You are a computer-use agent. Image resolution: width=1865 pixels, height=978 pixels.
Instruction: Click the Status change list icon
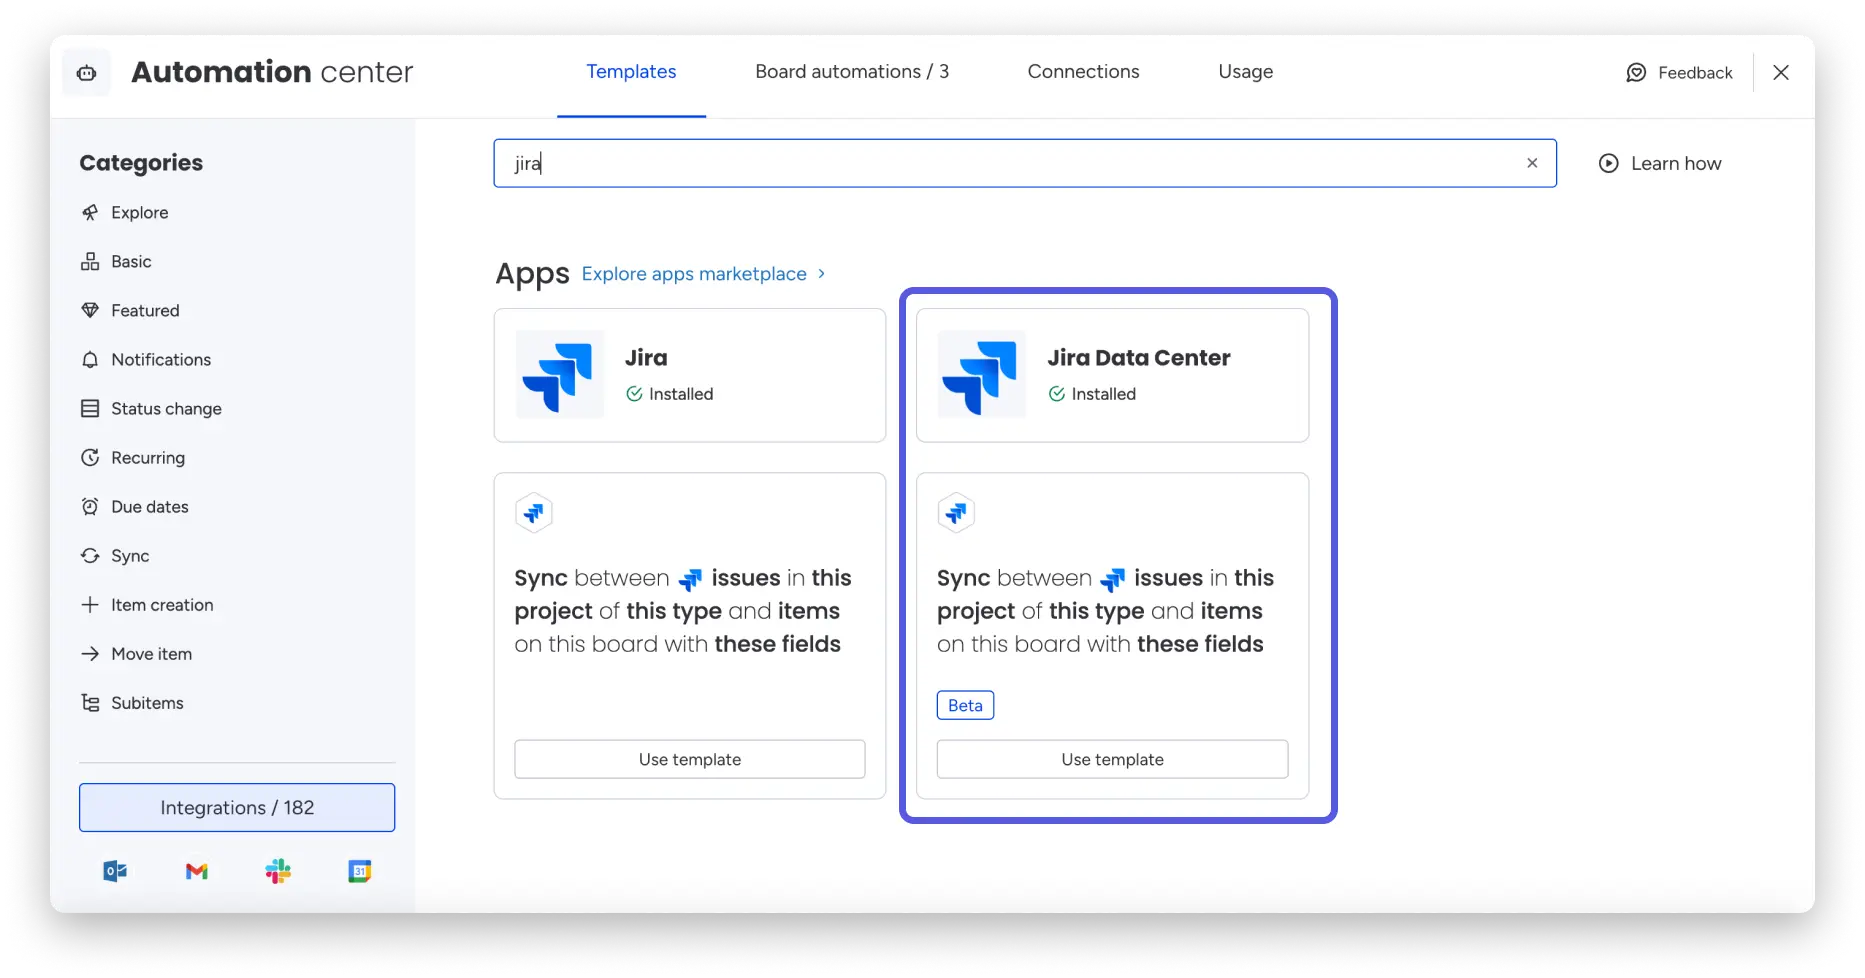[x=90, y=408]
